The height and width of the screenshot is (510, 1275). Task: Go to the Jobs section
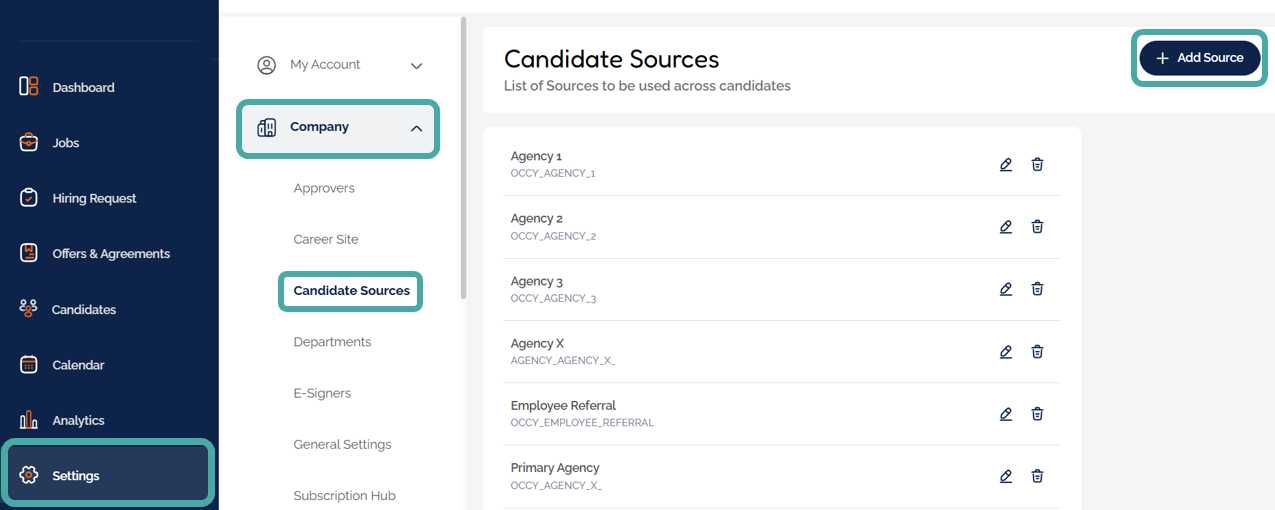(65, 143)
